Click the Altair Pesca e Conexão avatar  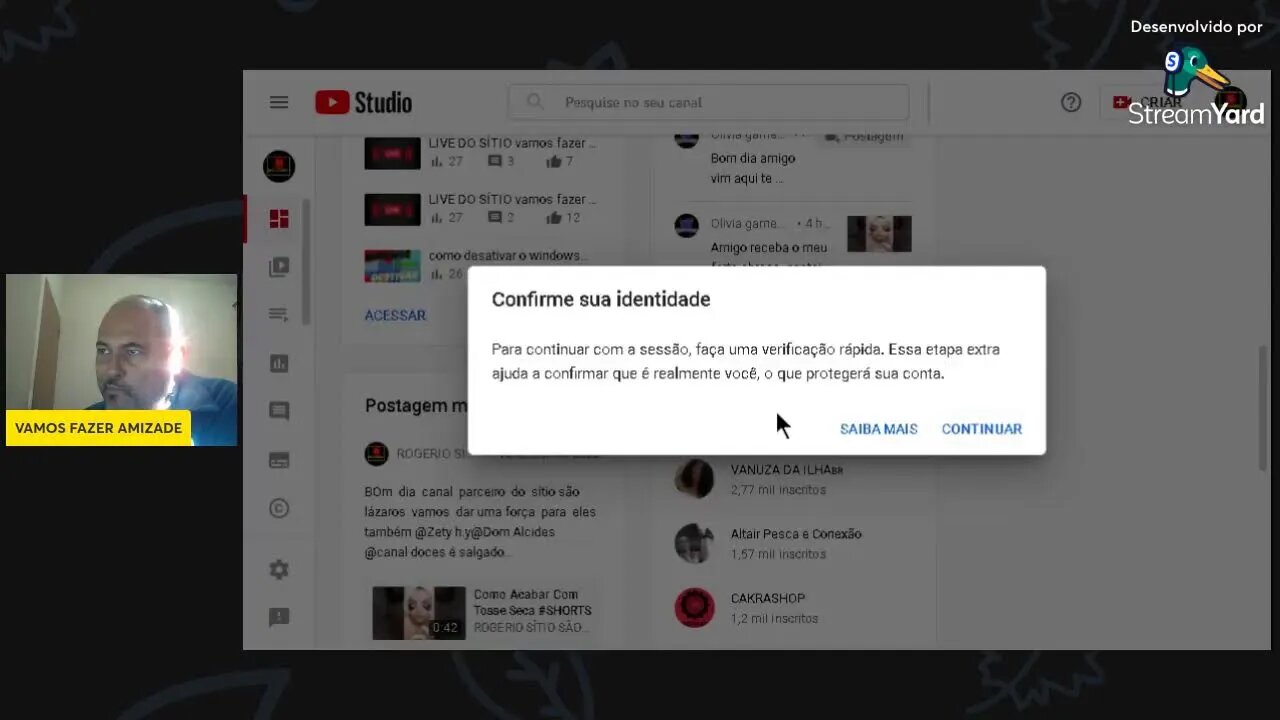point(694,543)
